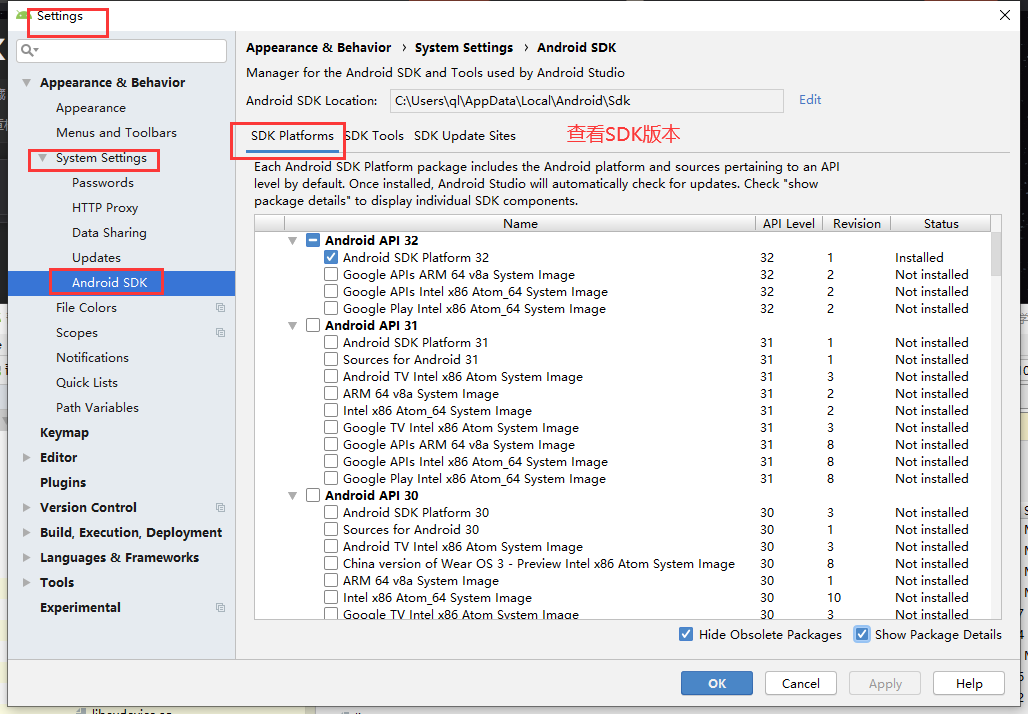Click Appearance & Behavior breadcrumb
The image size is (1028, 714).
click(318, 48)
